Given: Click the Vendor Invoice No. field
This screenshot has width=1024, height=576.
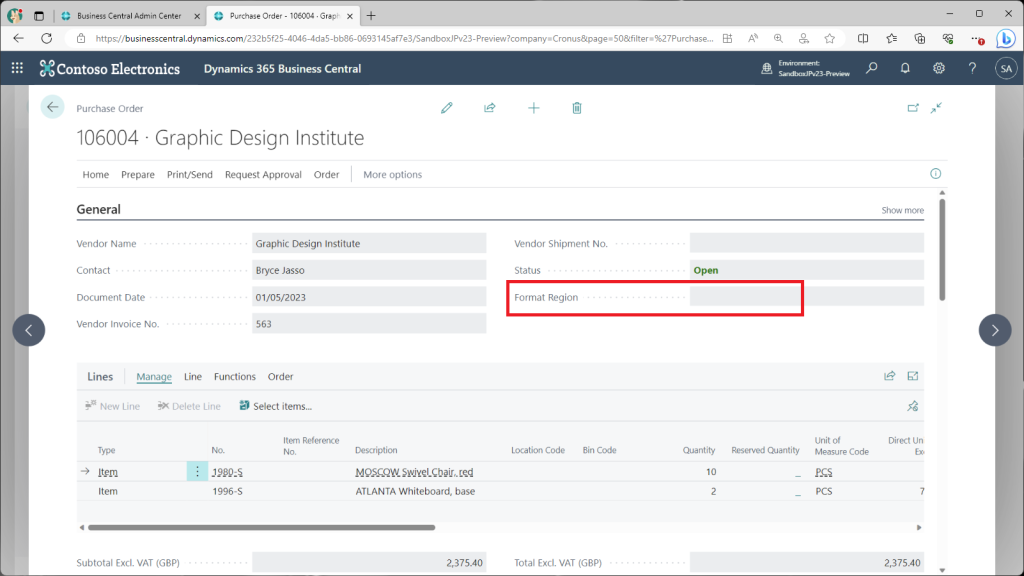Looking at the screenshot, I should tap(369, 324).
